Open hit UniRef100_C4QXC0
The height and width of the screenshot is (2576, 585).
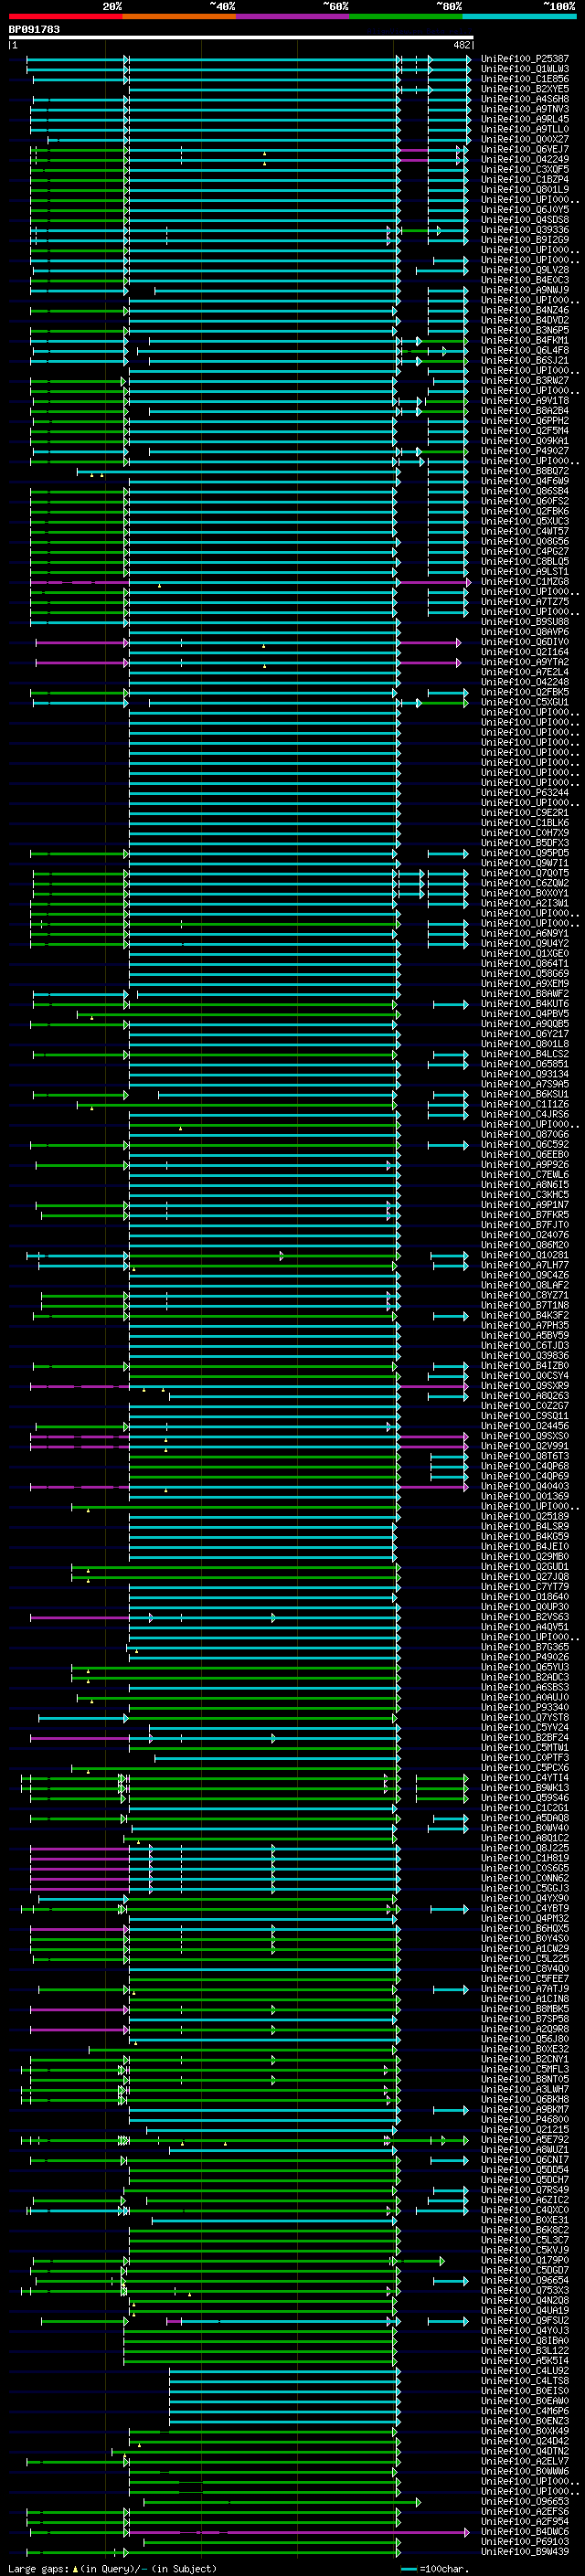tap(525, 2210)
